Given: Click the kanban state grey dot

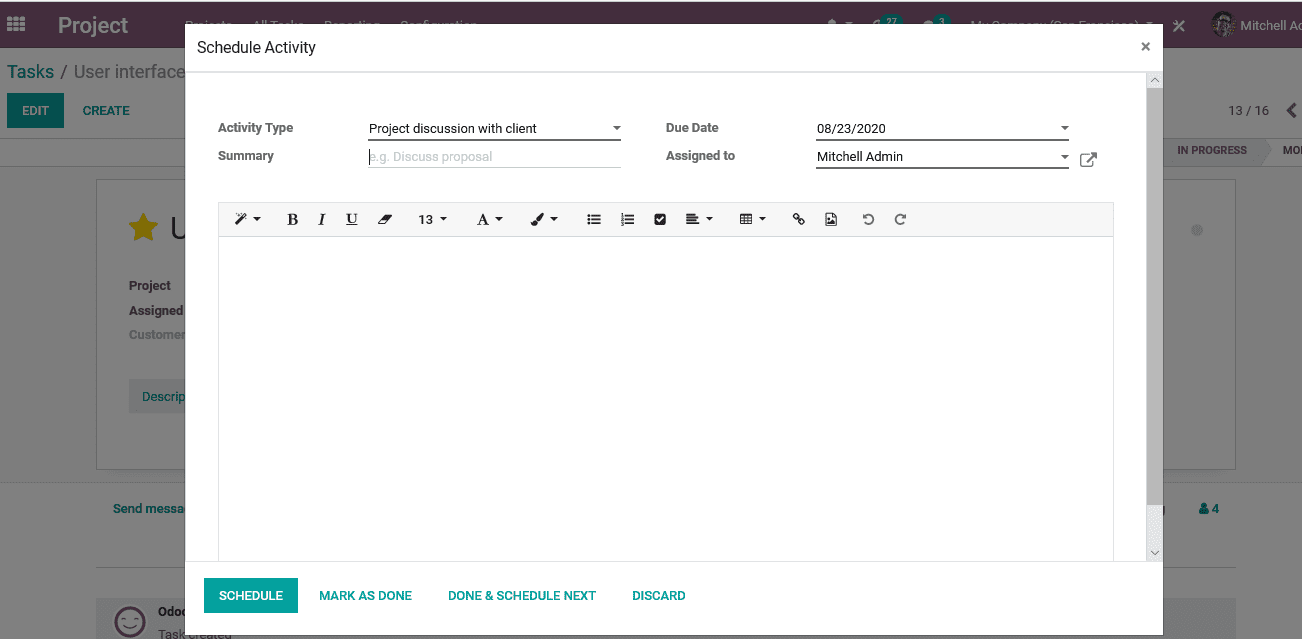Looking at the screenshot, I should click(x=1197, y=230).
